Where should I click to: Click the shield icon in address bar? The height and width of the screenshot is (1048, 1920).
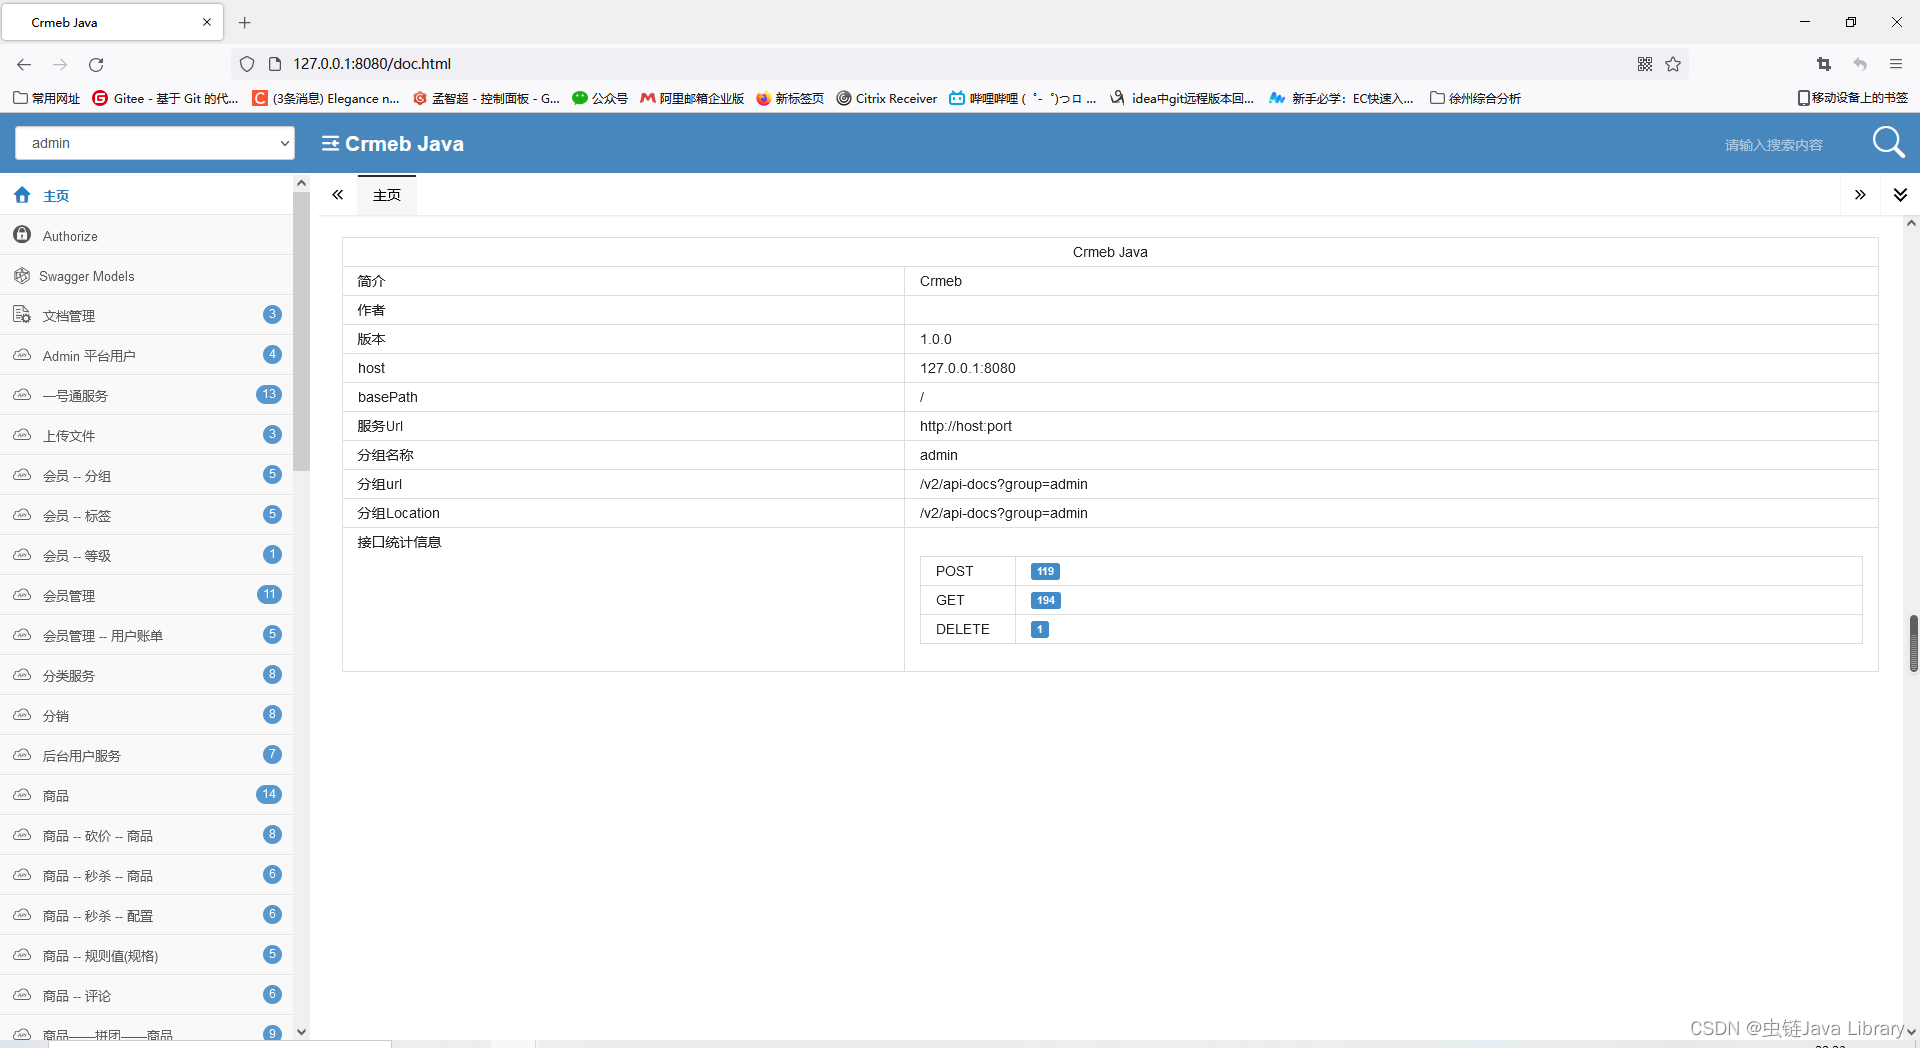coord(247,64)
